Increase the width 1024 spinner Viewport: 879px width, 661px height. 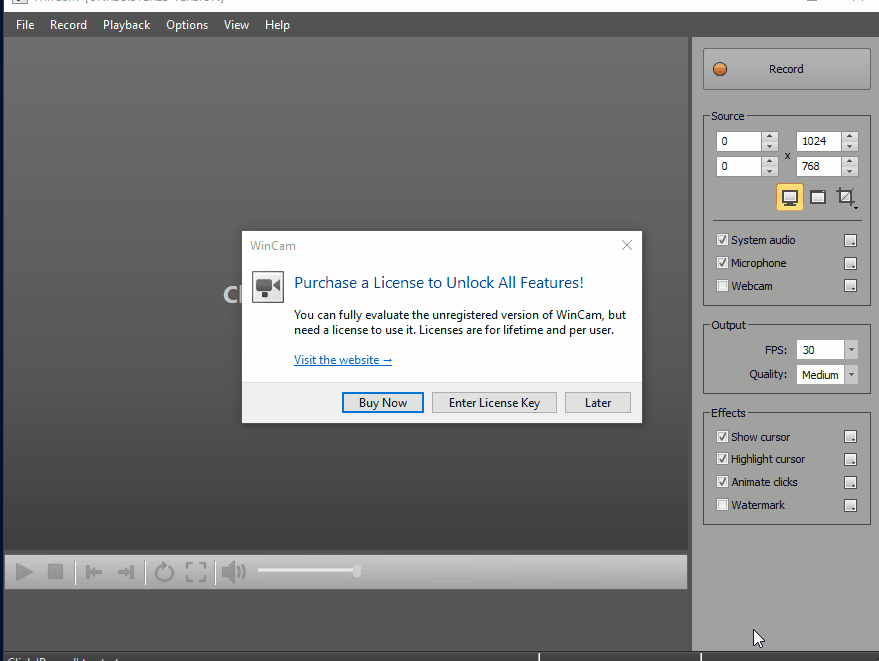(850, 136)
